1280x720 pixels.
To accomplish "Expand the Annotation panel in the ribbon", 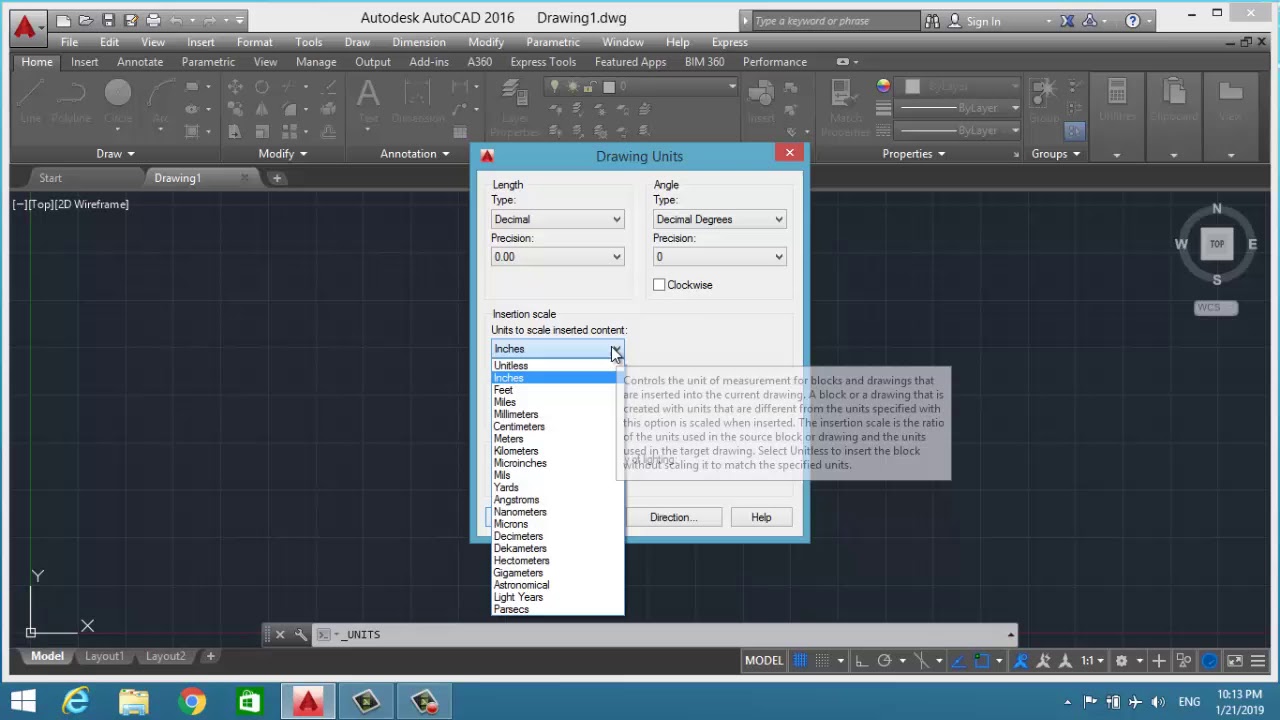I will [415, 154].
